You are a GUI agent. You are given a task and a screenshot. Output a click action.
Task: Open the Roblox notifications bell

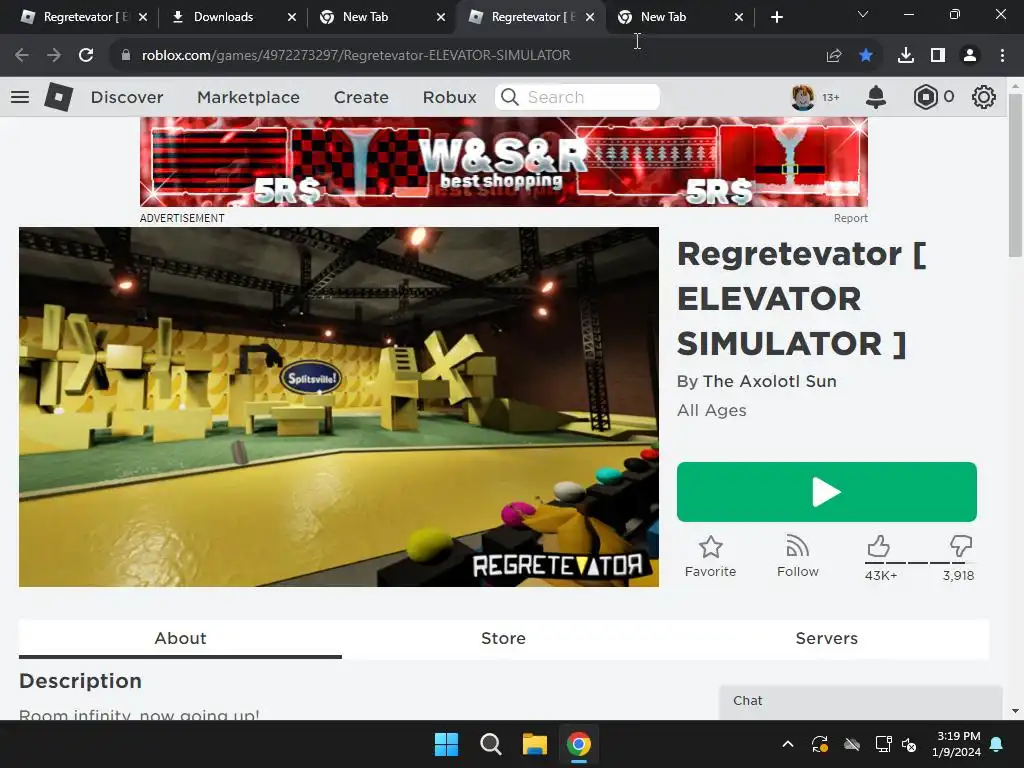876,97
